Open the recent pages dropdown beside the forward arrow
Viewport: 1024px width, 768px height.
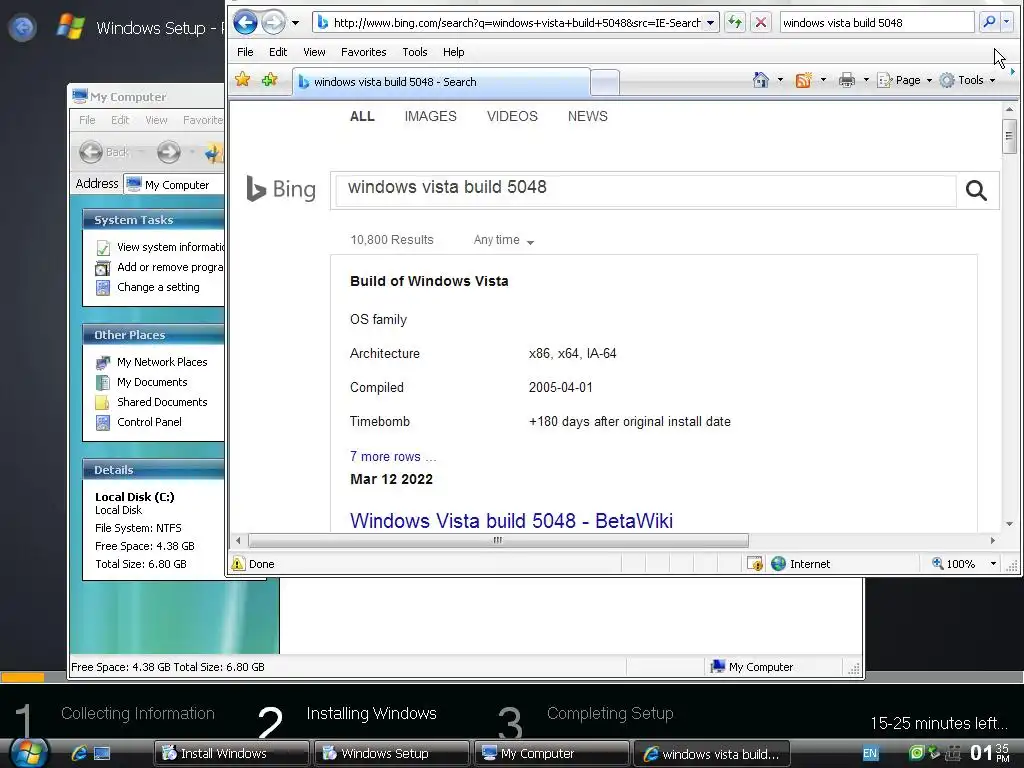coord(295,23)
